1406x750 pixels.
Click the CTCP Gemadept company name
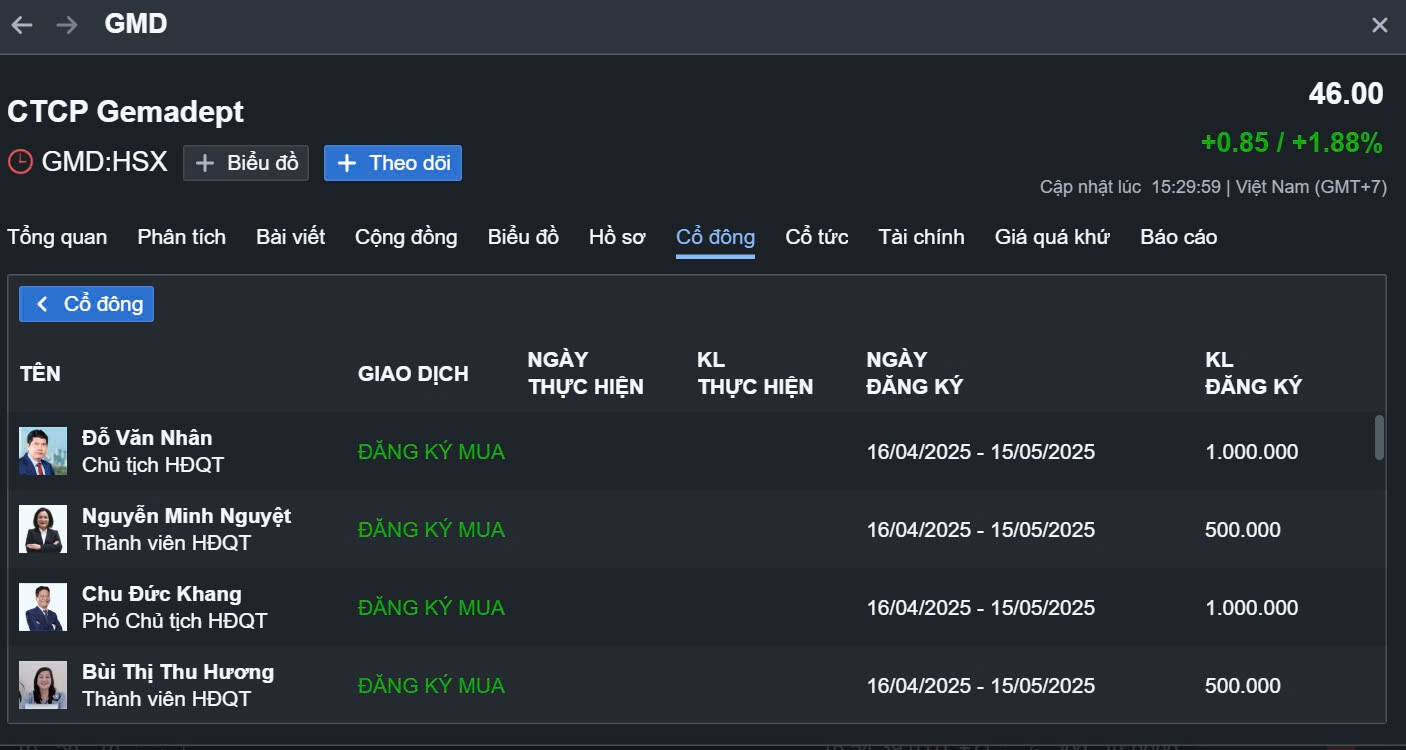point(126,112)
